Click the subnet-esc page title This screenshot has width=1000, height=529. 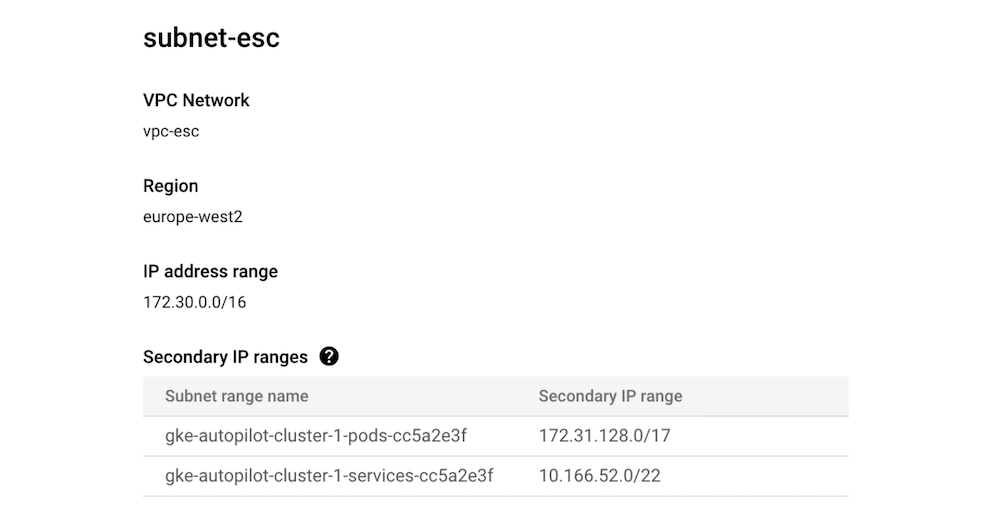click(211, 38)
